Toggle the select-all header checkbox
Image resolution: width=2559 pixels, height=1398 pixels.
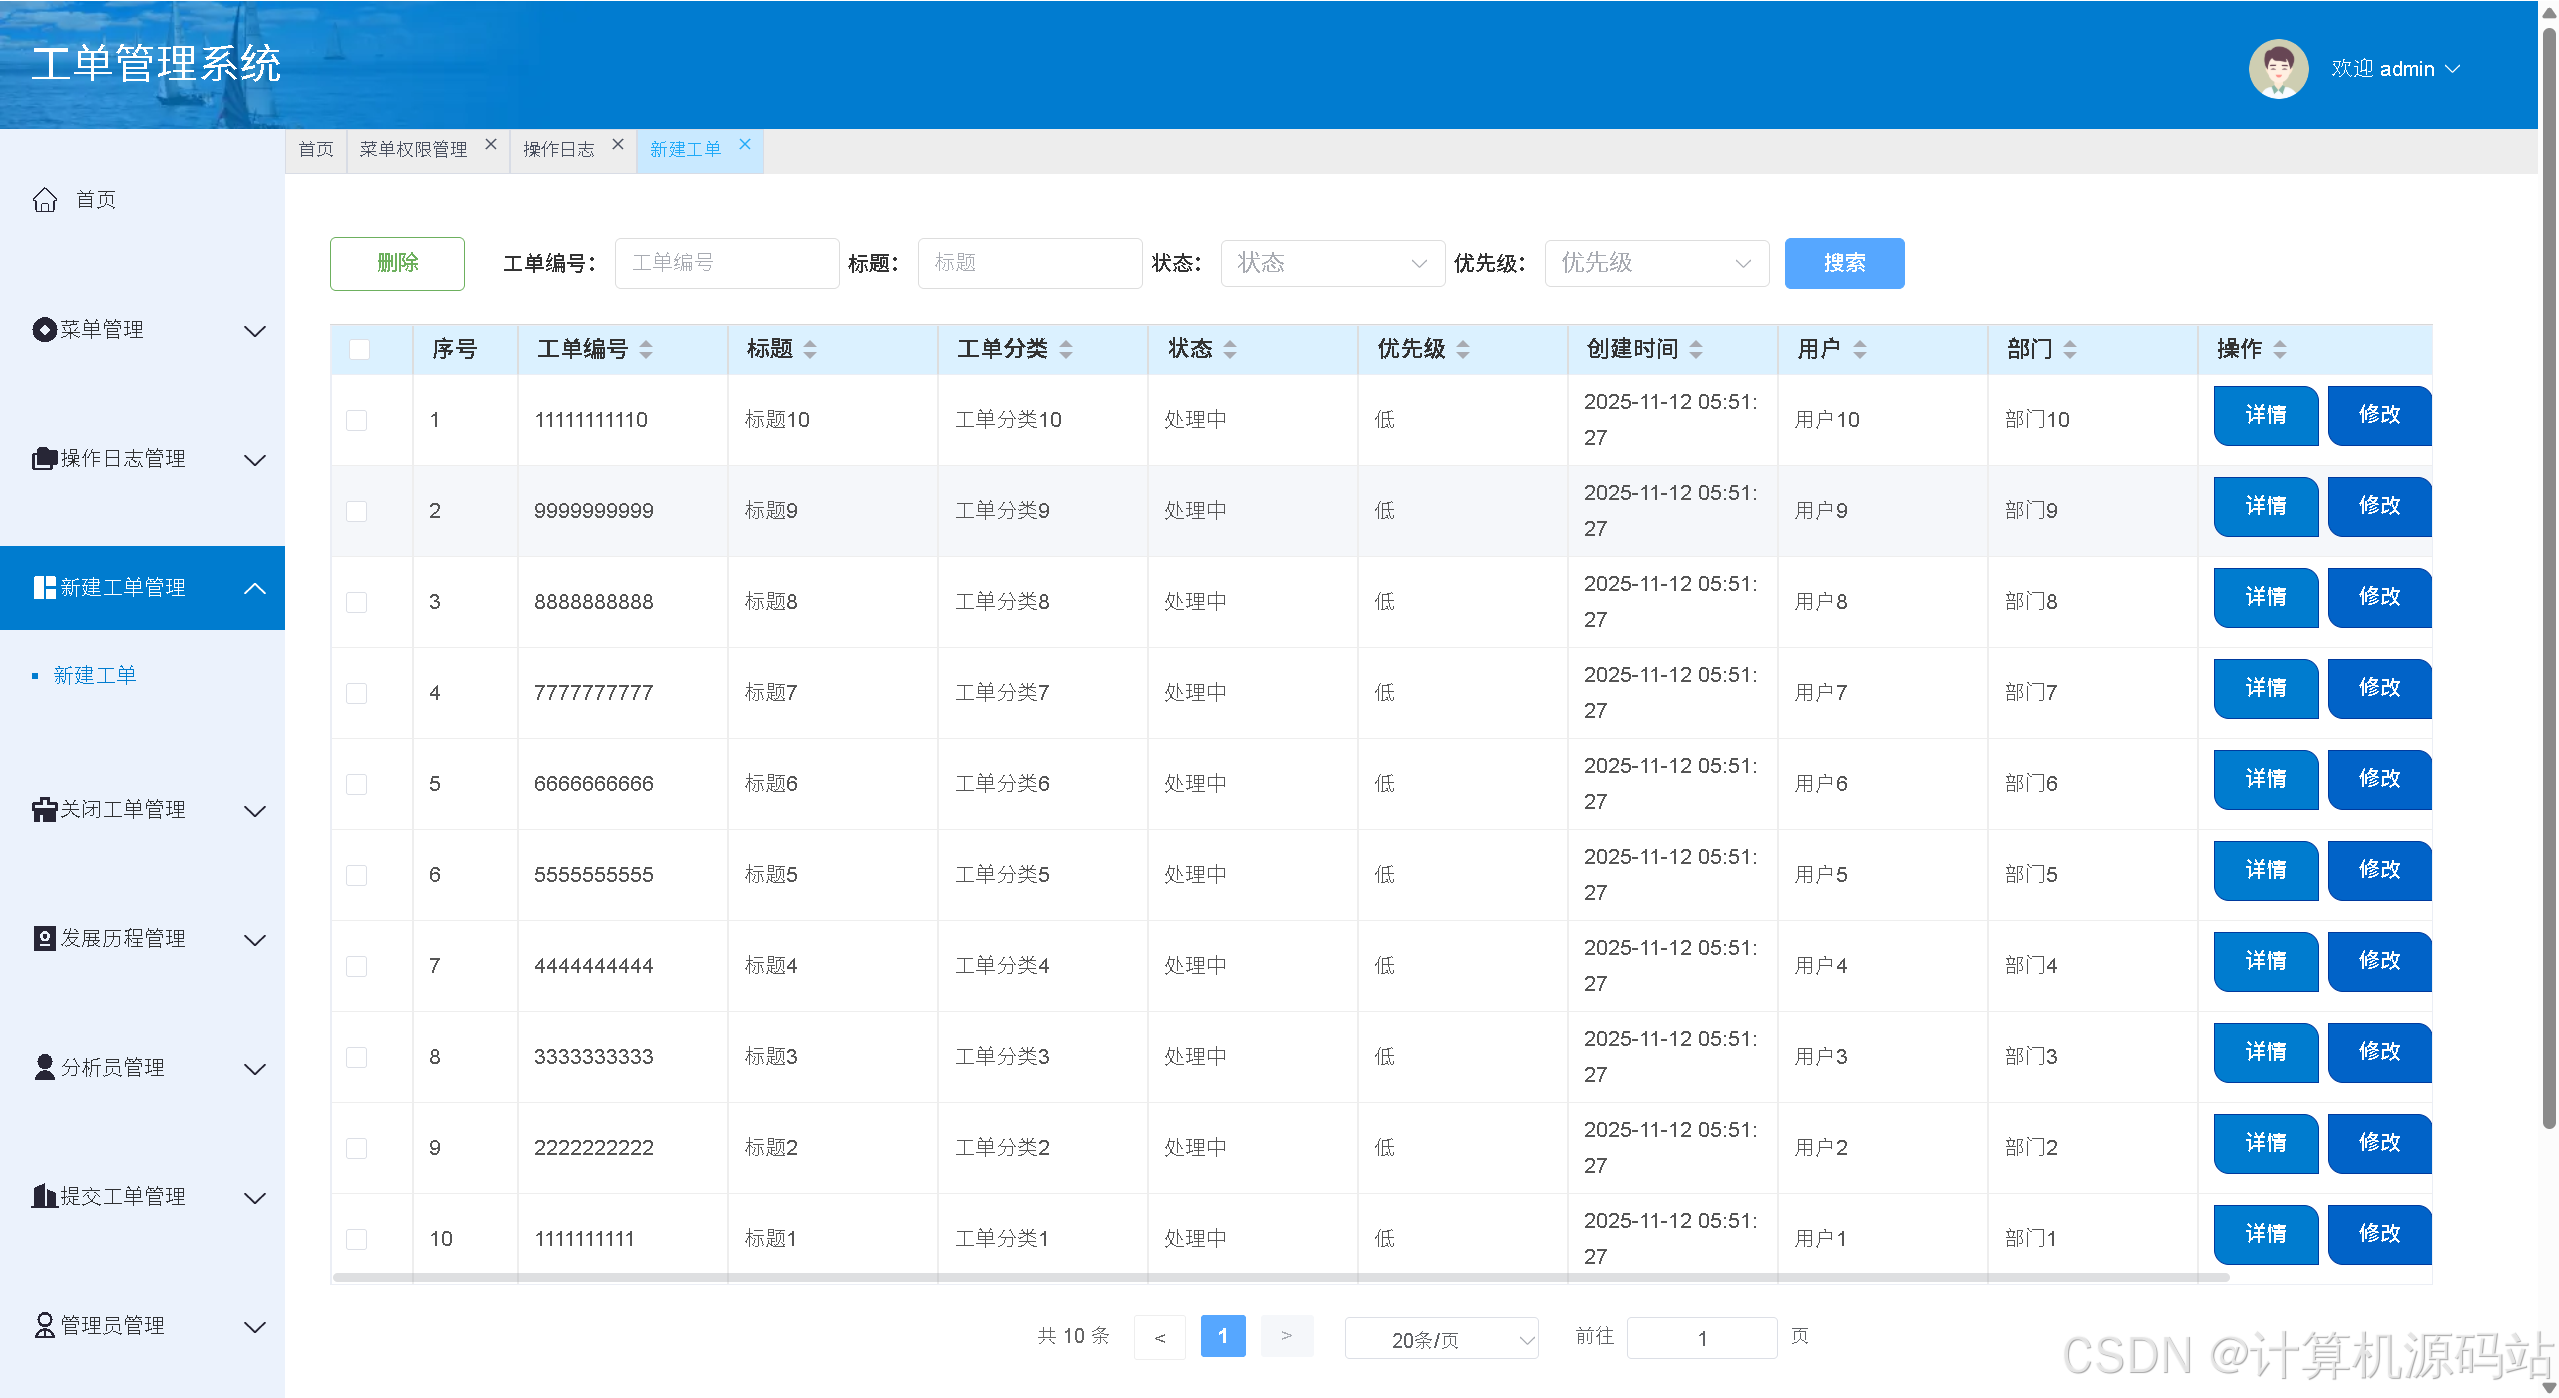[x=359, y=349]
